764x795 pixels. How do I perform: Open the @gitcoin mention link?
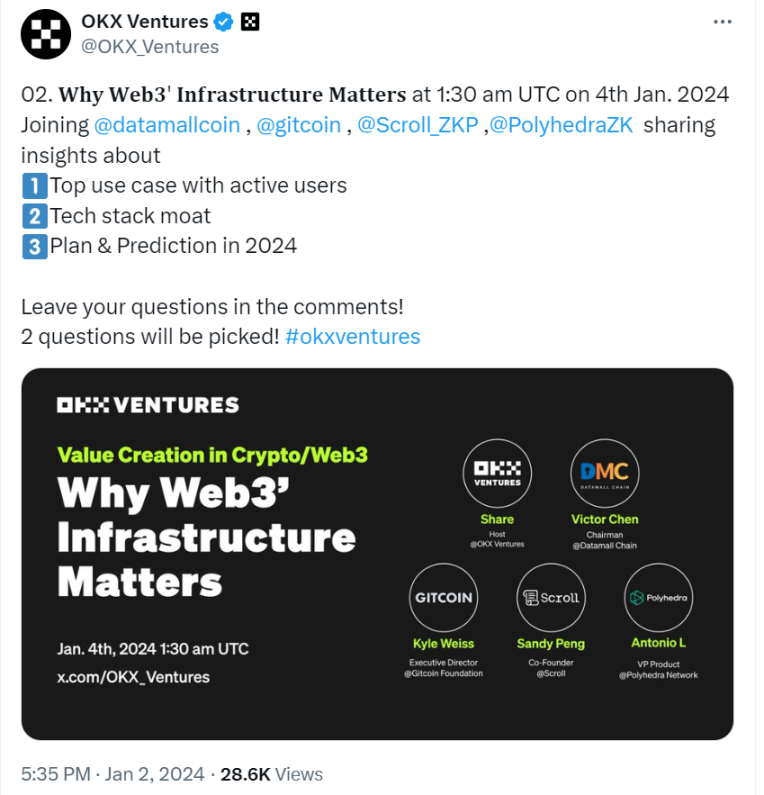(299, 125)
